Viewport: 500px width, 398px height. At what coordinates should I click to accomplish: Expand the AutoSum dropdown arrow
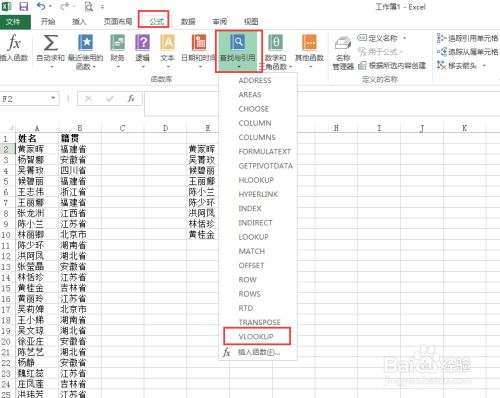51,67
